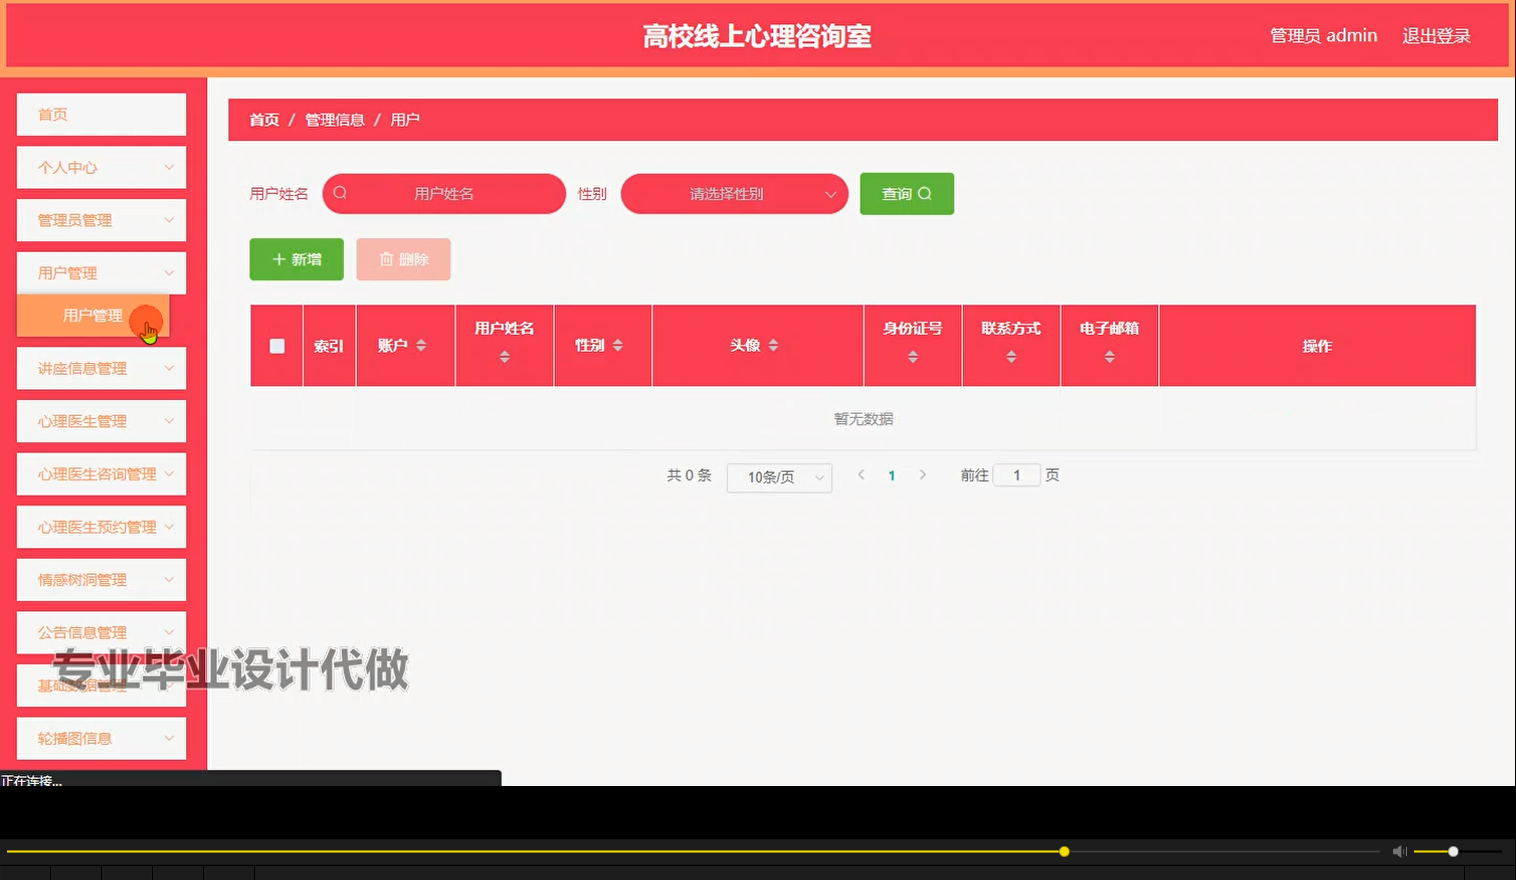Mute the video using the speaker icon
Viewport: 1516px width, 880px height.
point(1398,851)
